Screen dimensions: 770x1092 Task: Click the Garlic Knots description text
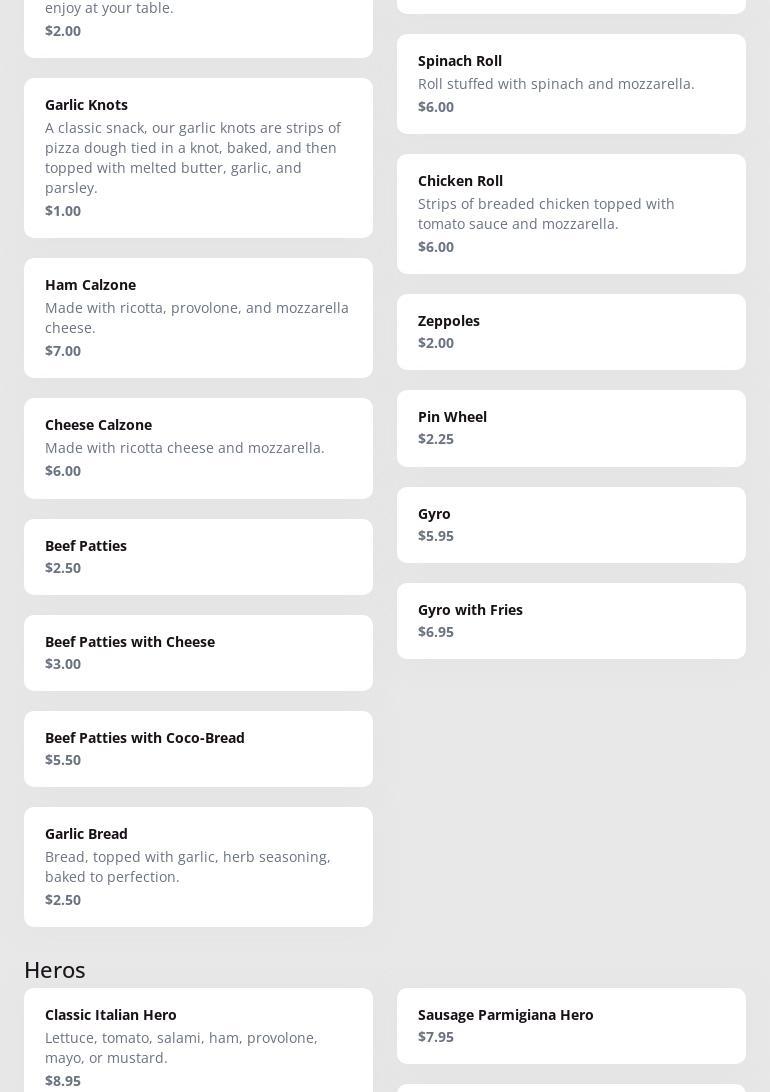pos(193,158)
